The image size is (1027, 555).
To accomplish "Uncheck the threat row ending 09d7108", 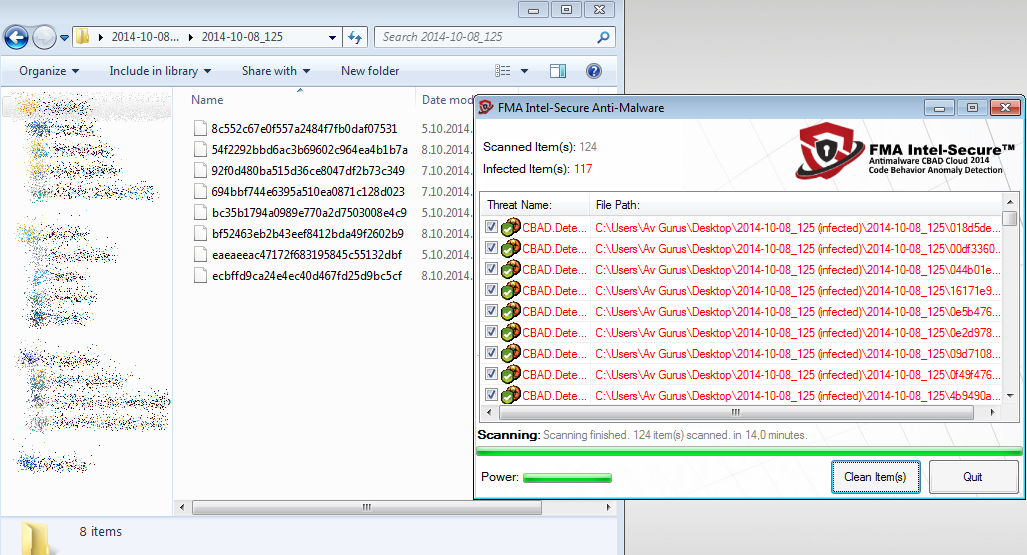I will [491, 353].
